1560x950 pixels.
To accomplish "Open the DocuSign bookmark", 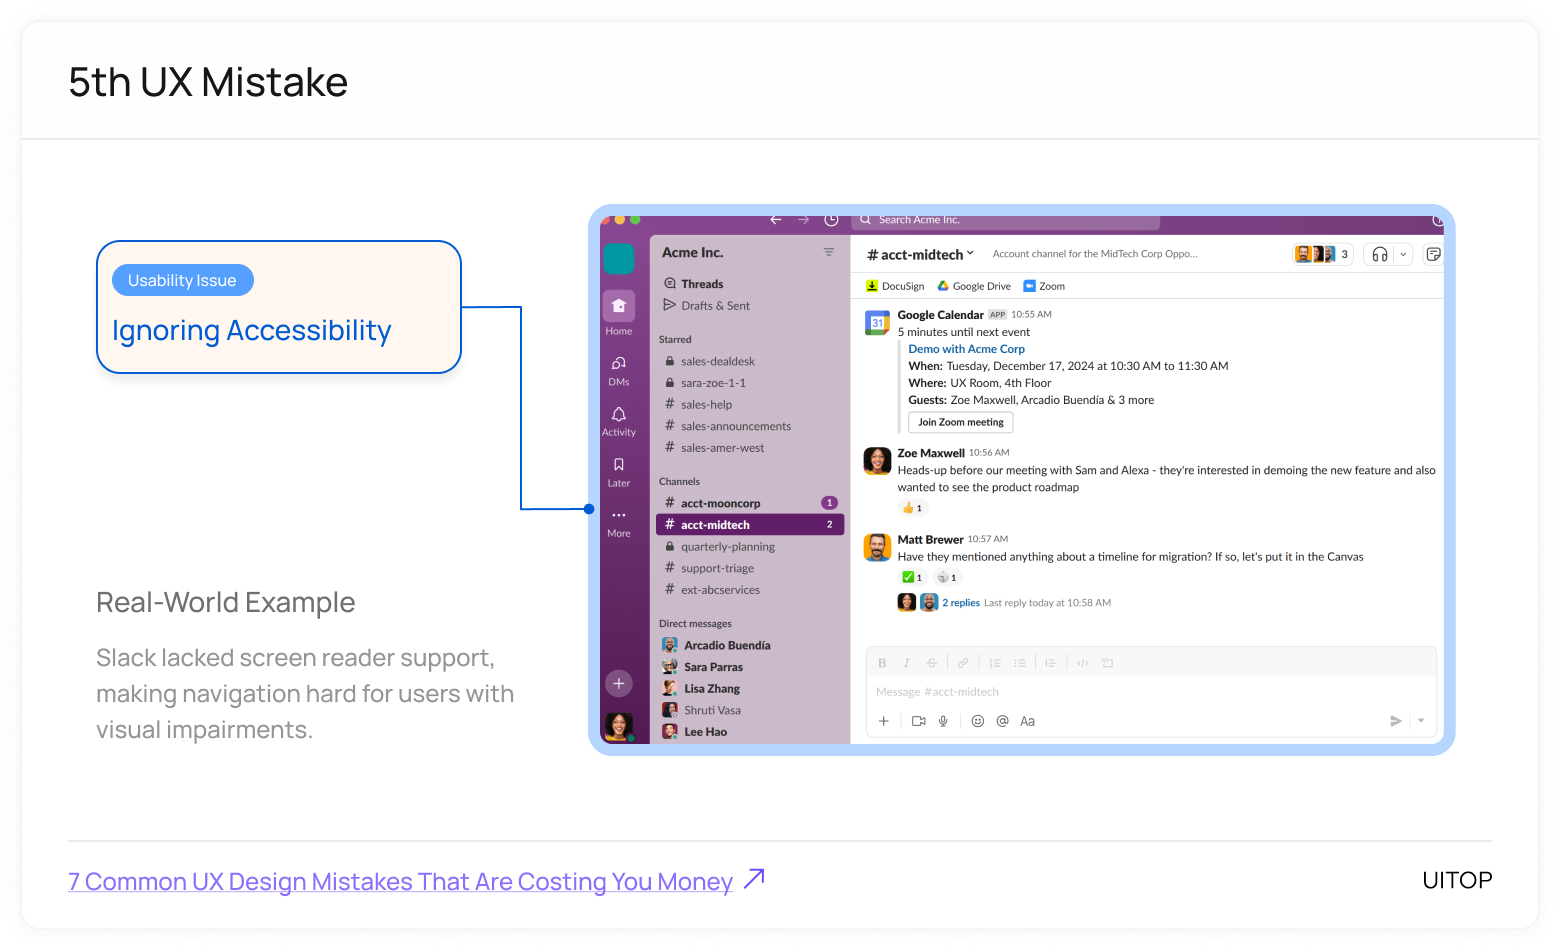I will click(895, 286).
